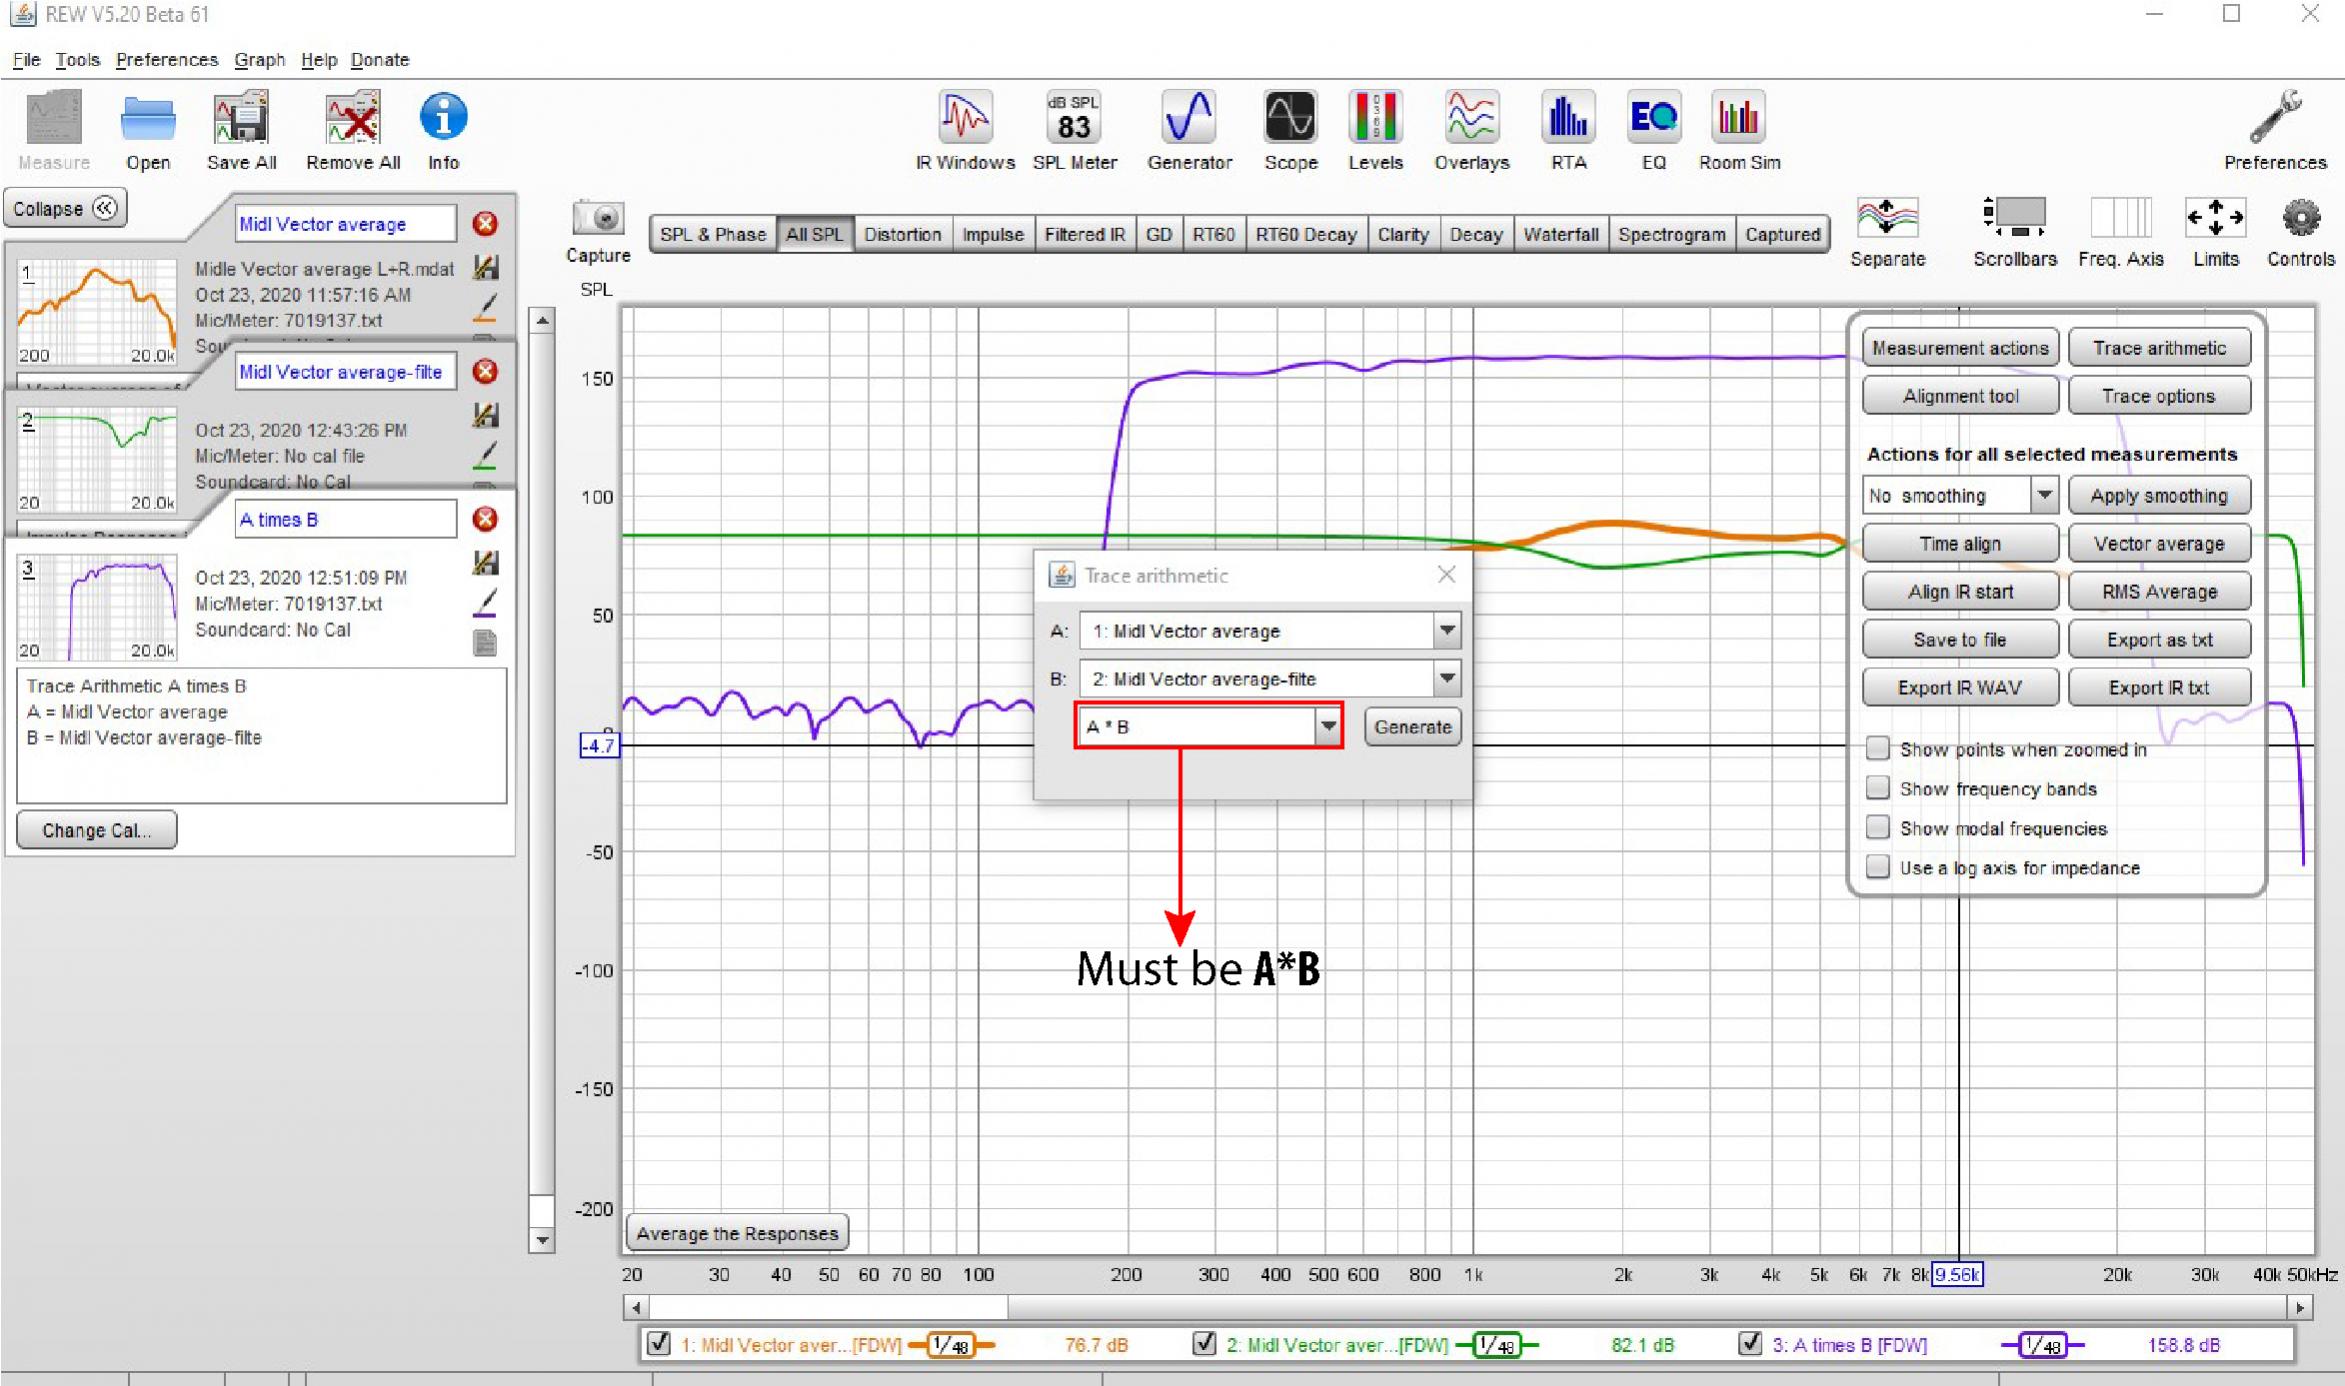Image resolution: width=2345 pixels, height=1386 pixels.
Task: Remove the Midl Vector average measurement
Action: 485,224
